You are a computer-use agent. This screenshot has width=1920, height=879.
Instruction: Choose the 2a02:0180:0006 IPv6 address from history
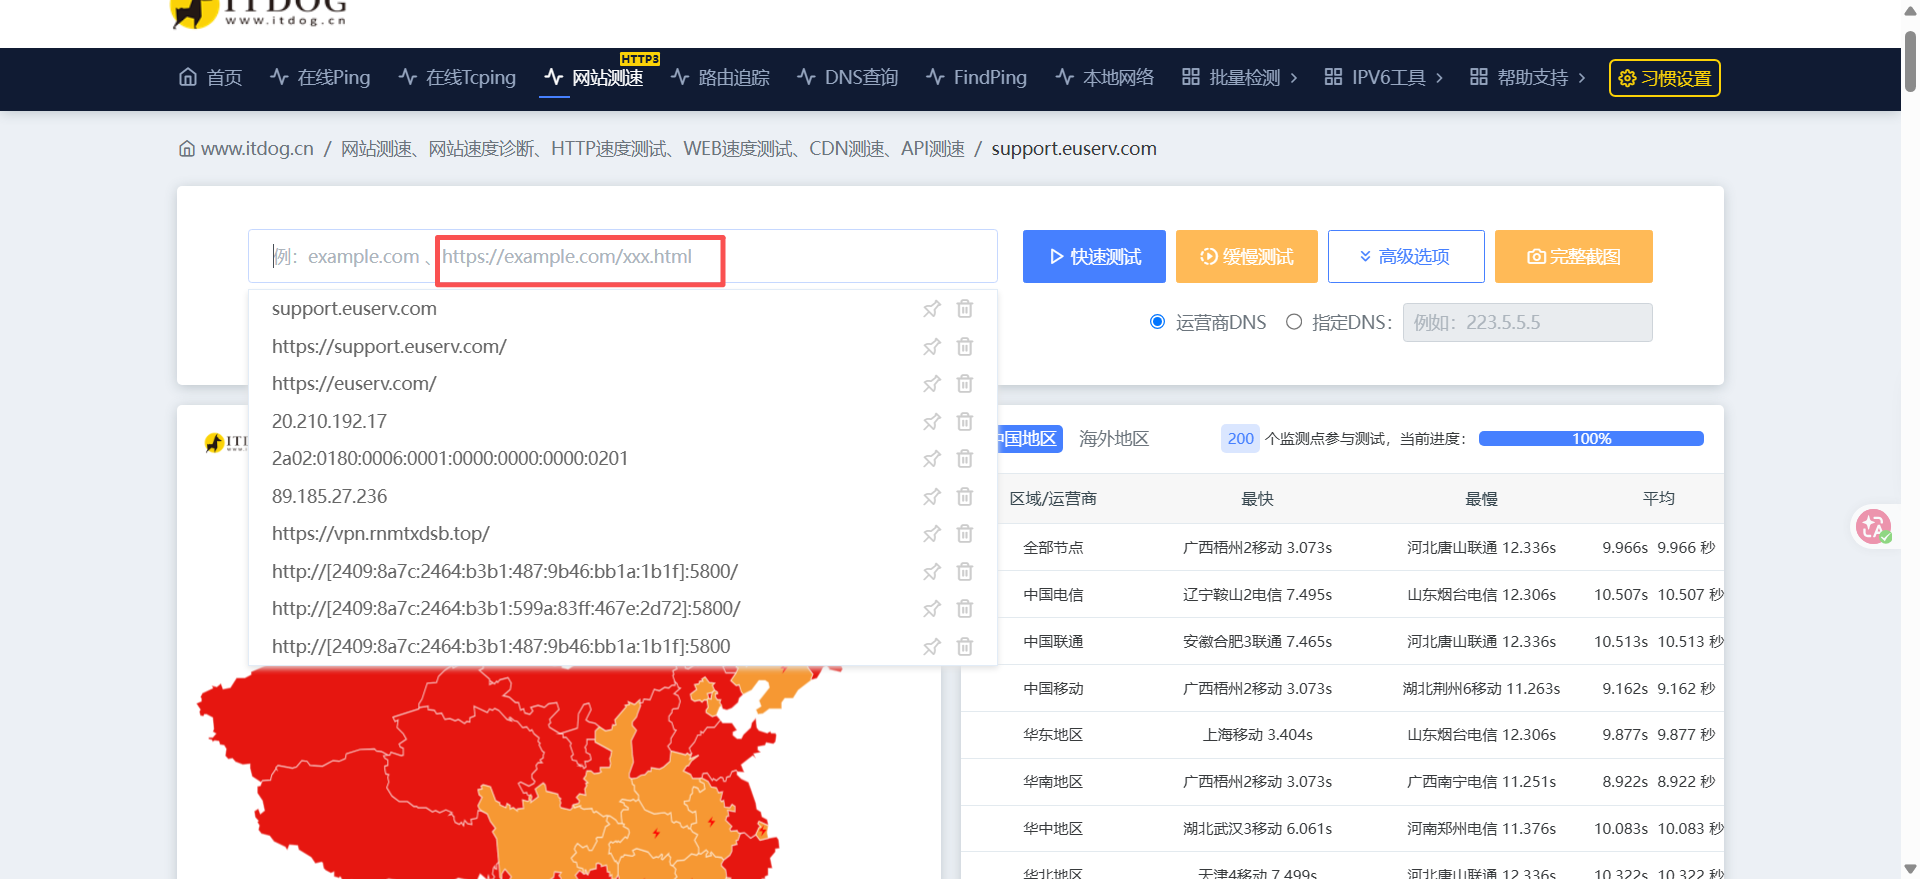pyautogui.click(x=450, y=459)
